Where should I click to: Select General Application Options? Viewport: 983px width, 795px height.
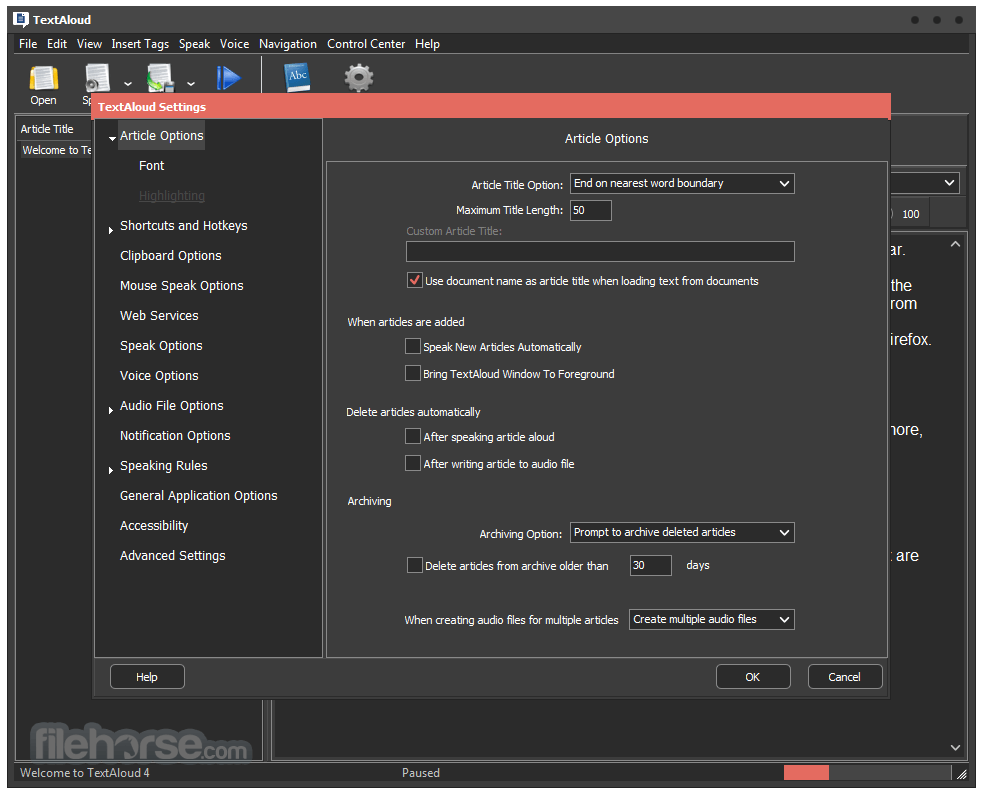(x=199, y=495)
